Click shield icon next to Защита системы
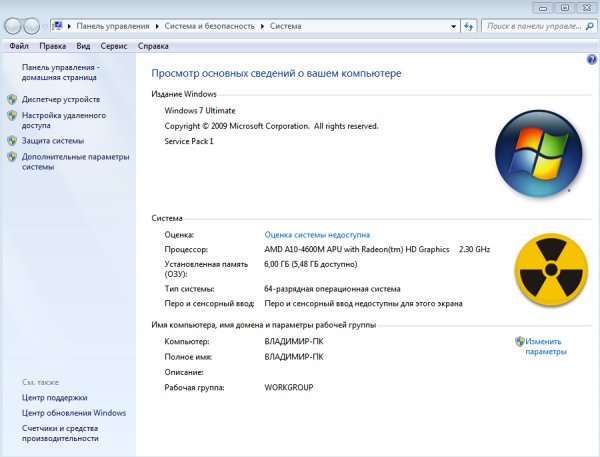This screenshot has width=600, height=457. [x=12, y=141]
